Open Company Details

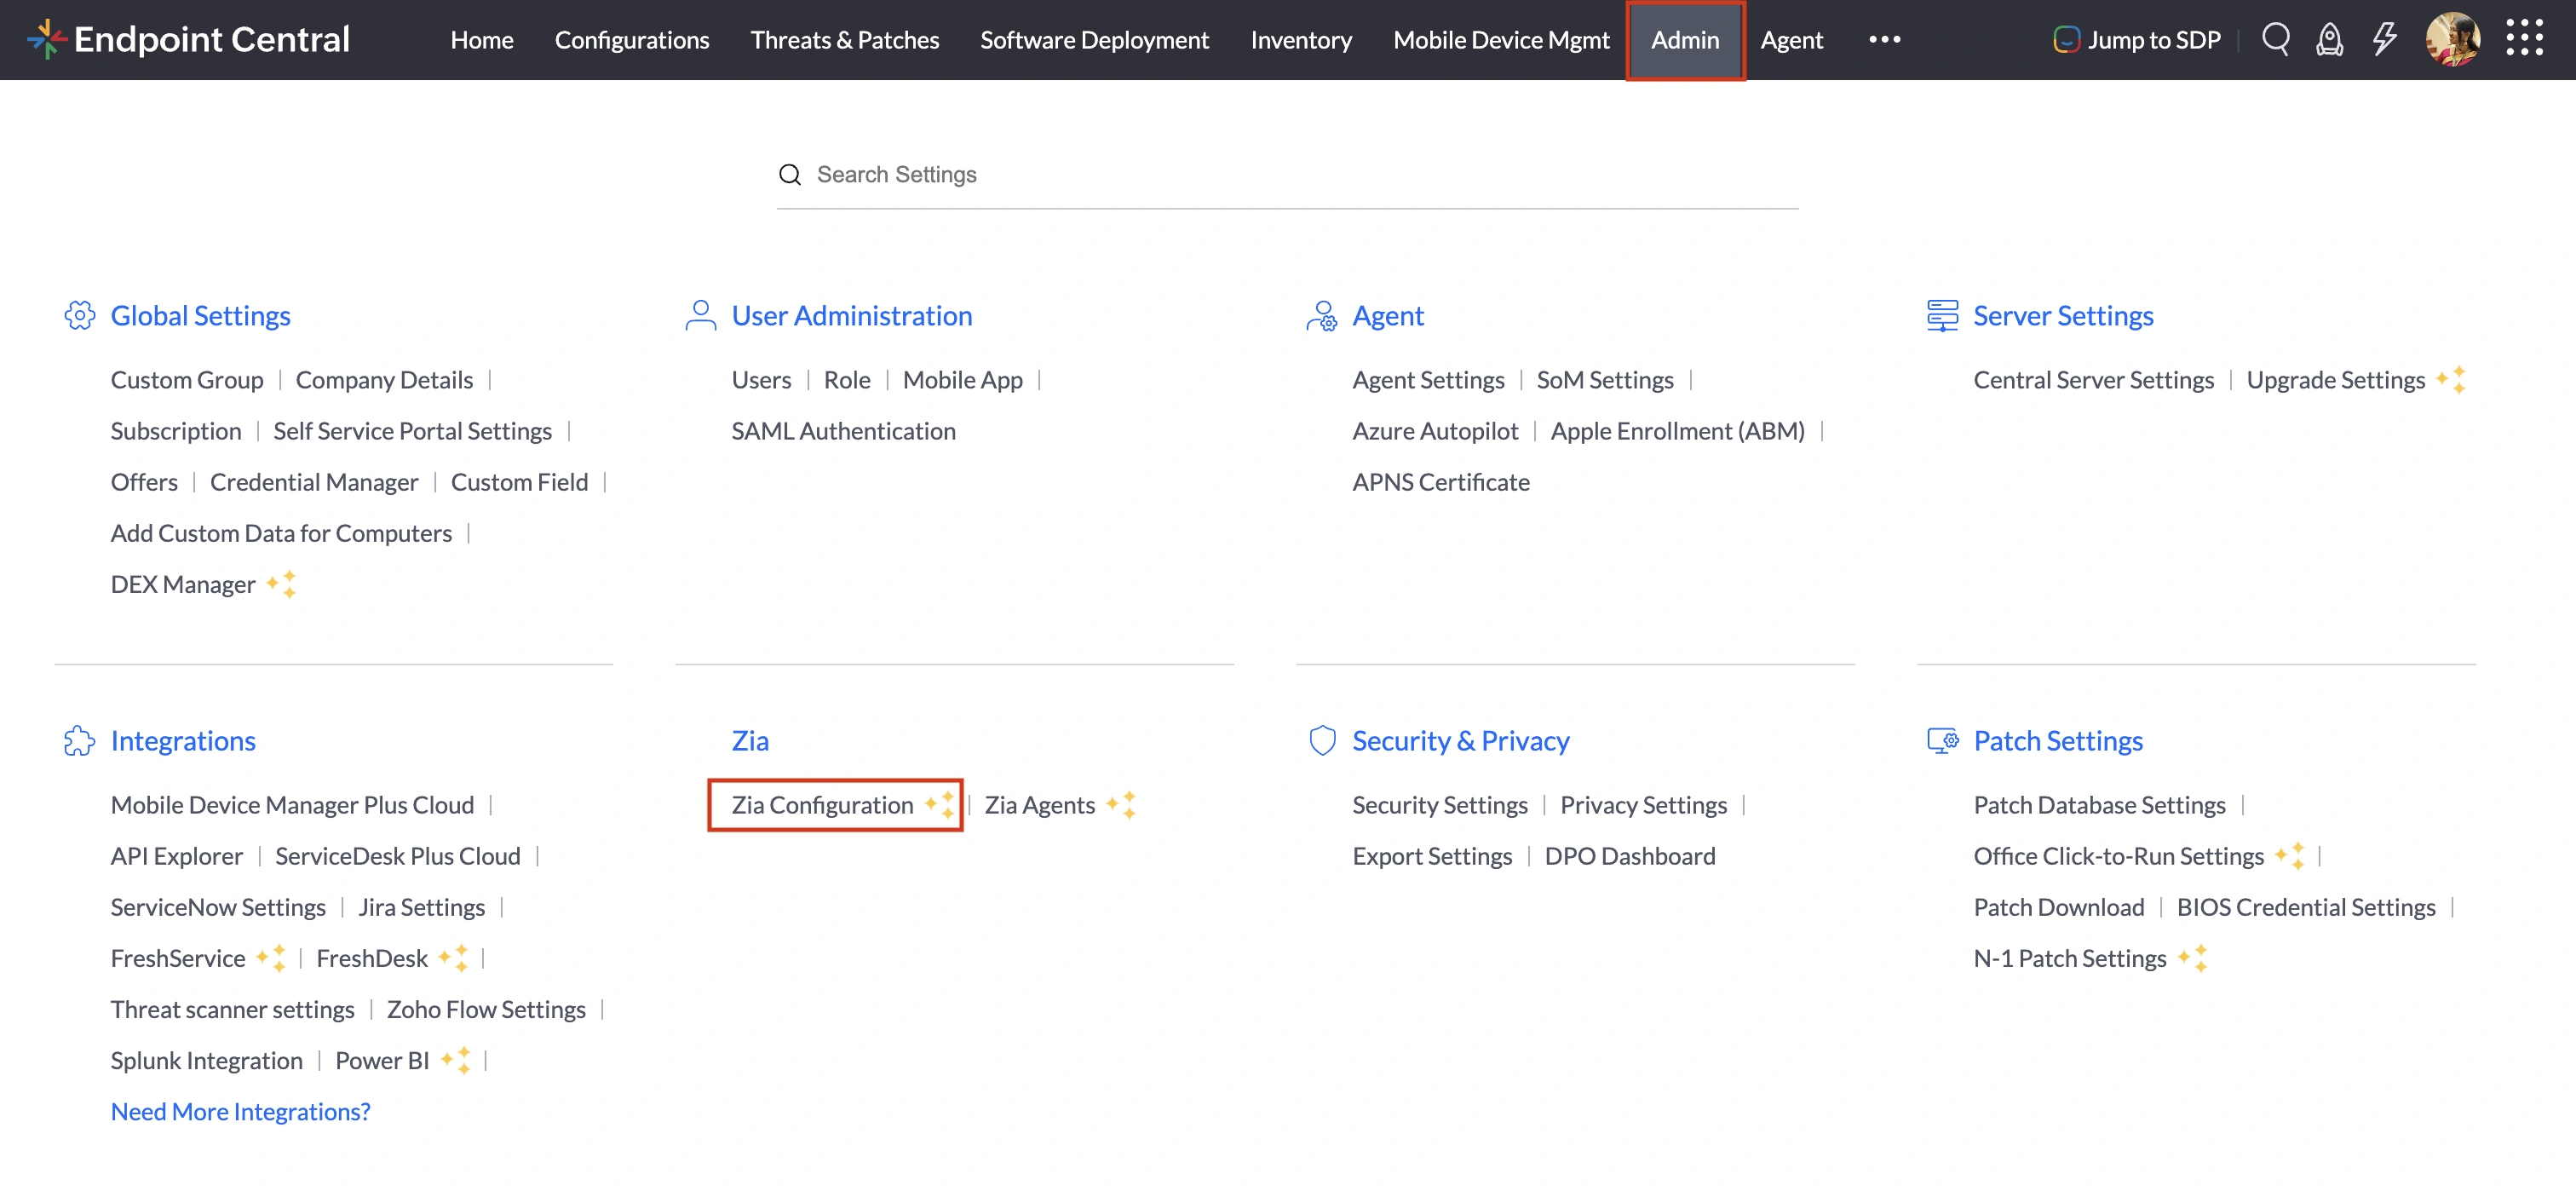[384, 379]
